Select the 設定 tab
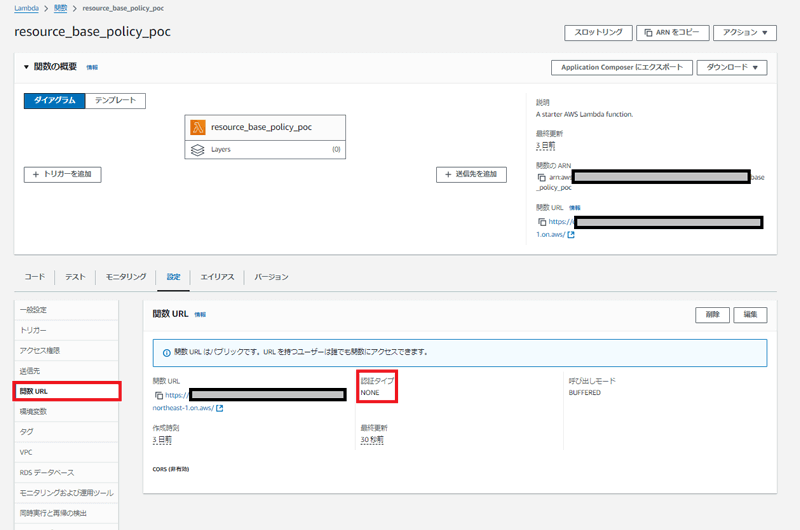The height and width of the screenshot is (530, 800). 173,277
